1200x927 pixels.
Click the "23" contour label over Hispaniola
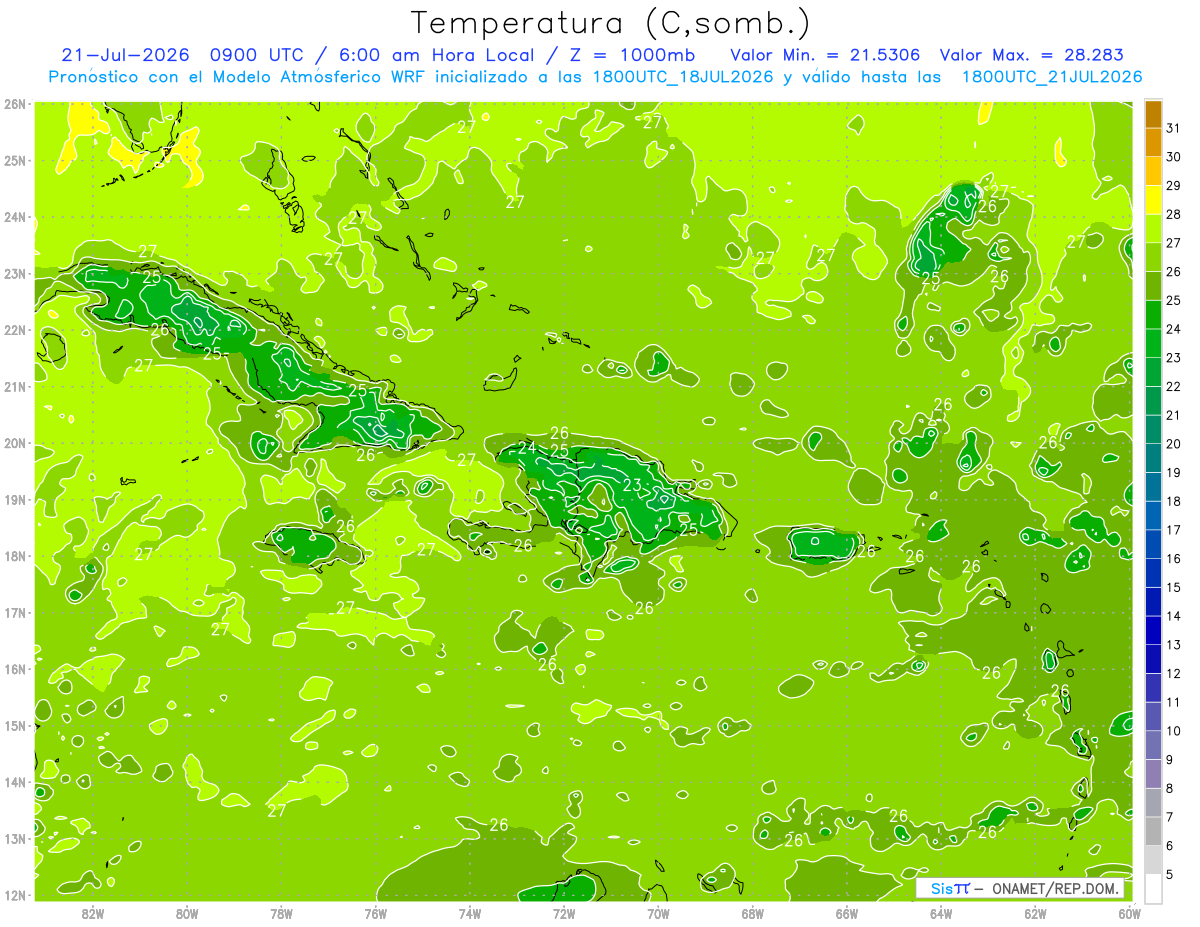point(632,486)
